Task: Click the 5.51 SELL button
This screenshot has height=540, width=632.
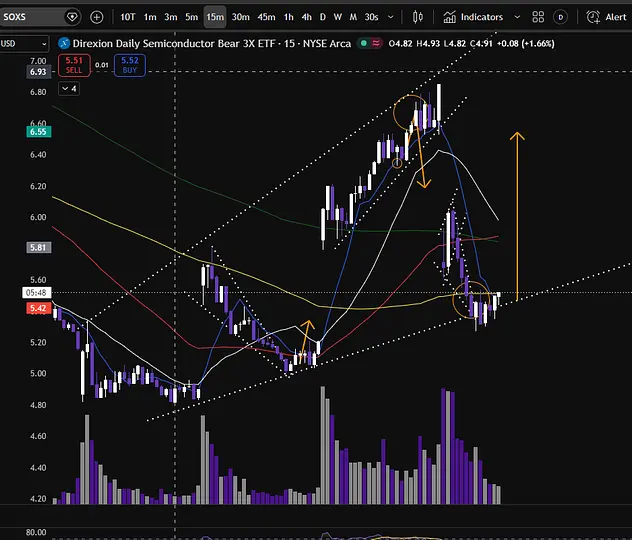Action: click(x=74, y=65)
